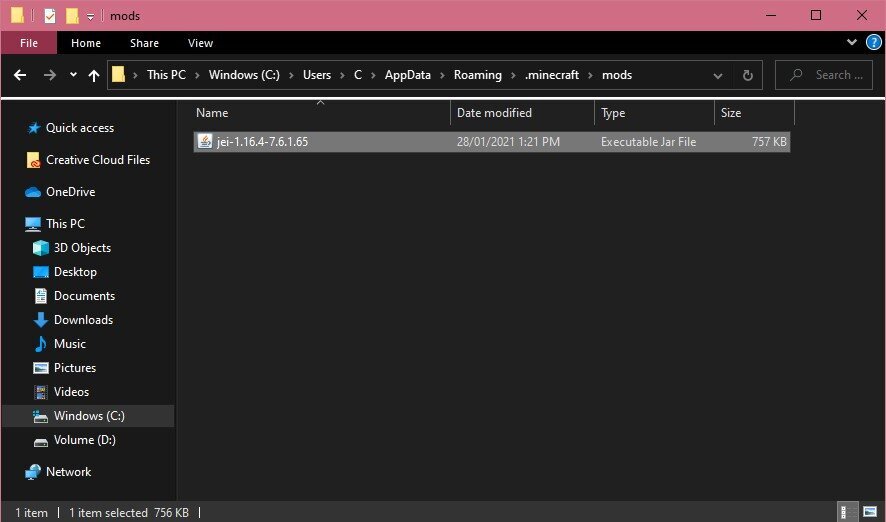
Task: Click the Java jar icon of jei file
Action: 205,141
